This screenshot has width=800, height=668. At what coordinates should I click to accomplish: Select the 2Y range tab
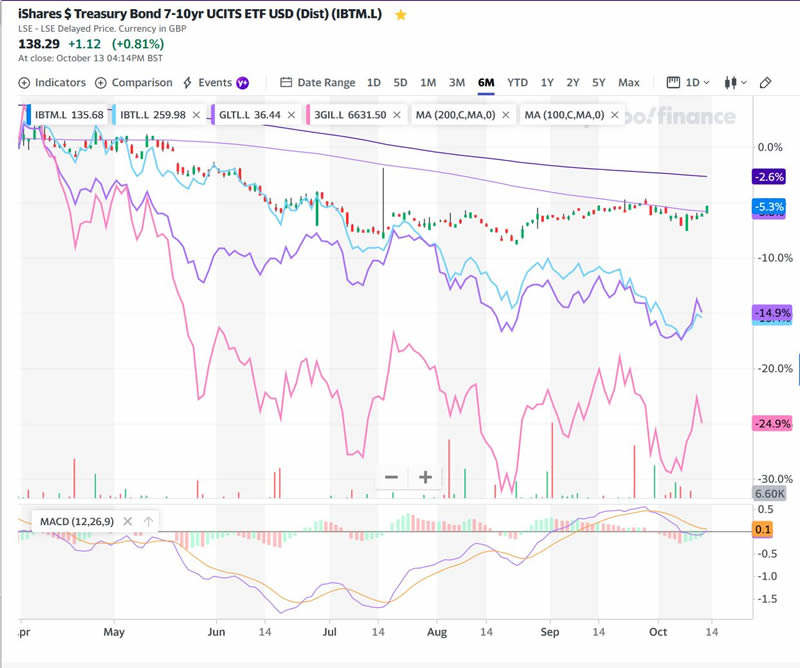[573, 83]
